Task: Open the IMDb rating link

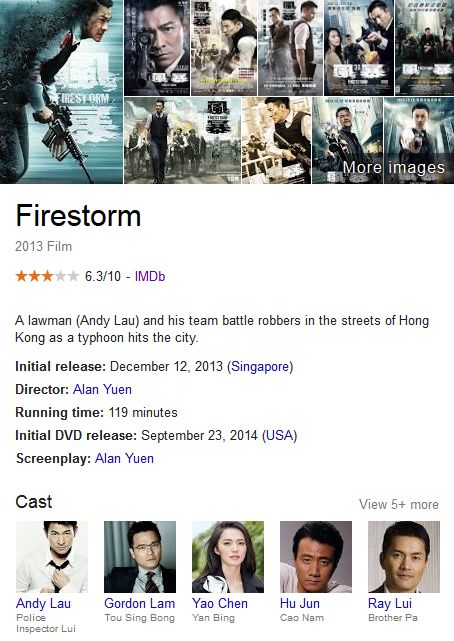Action: [x=150, y=276]
